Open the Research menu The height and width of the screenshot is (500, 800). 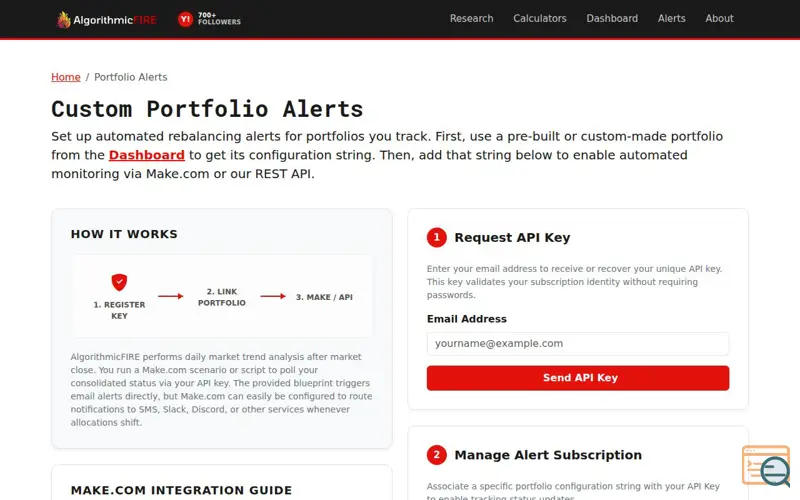tap(471, 18)
